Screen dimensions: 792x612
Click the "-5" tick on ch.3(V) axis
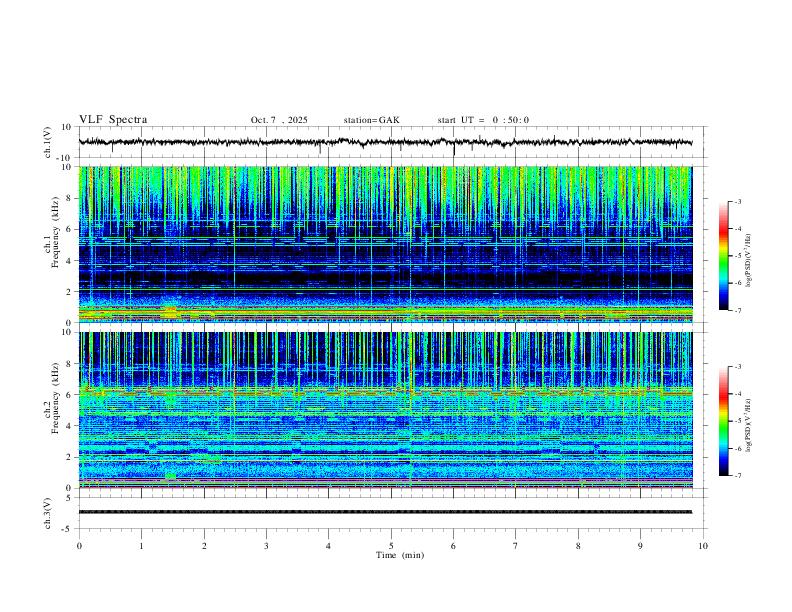[x=68, y=529]
